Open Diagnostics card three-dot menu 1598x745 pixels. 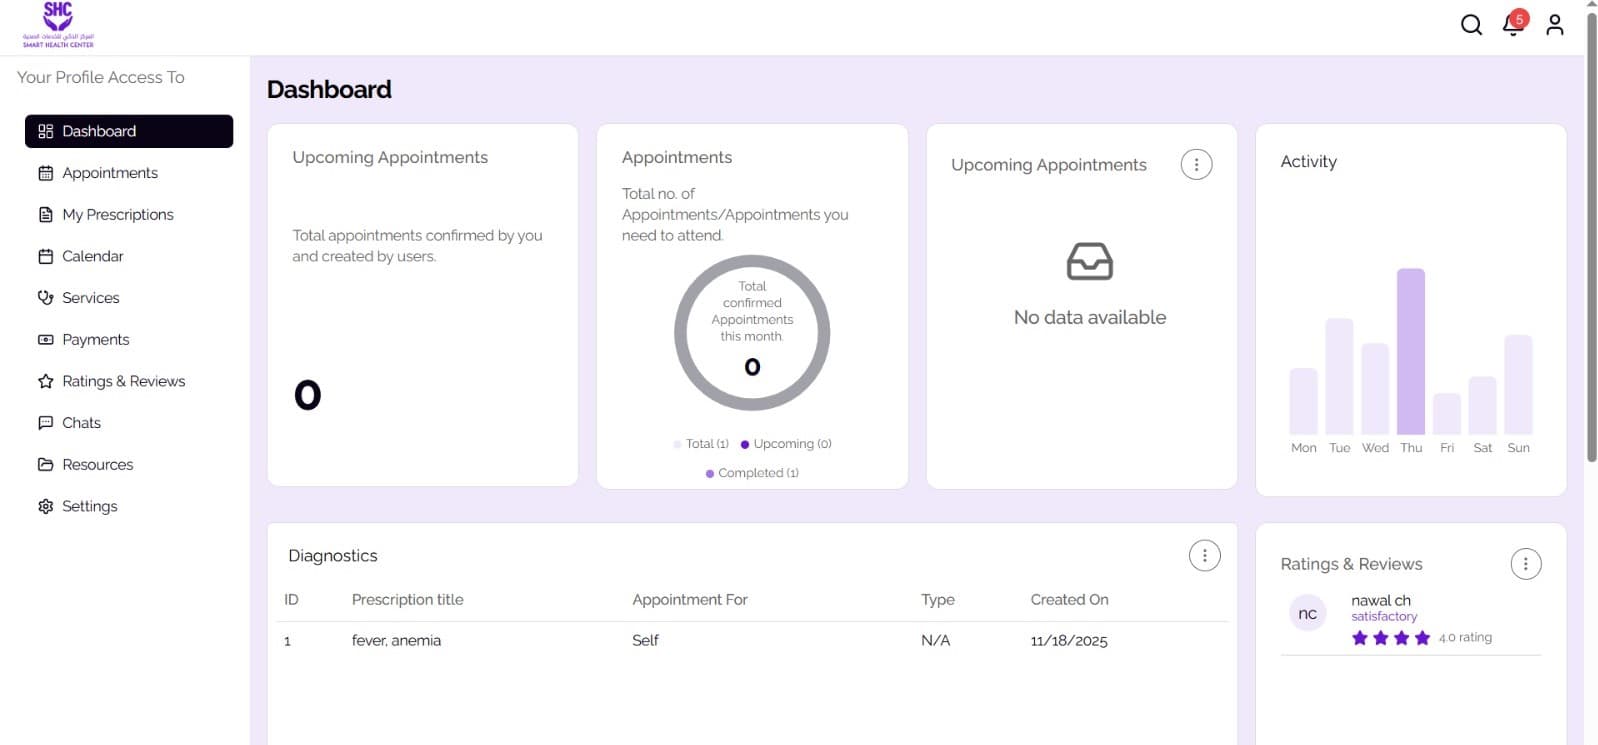[x=1204, y=556]
